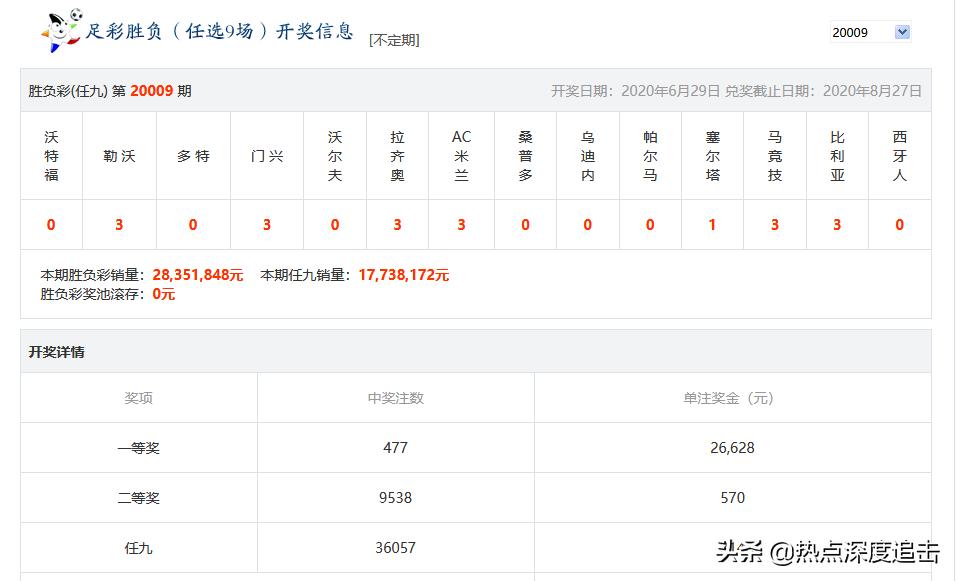
Task: Click the result 0 under 多特
Action: [x=193, y=225]
